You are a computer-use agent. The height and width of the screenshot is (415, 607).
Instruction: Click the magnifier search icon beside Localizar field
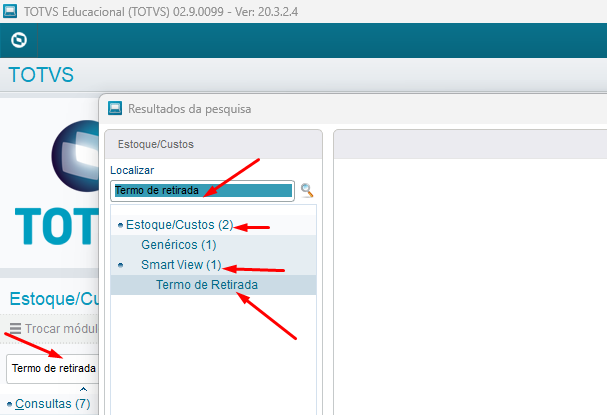click(x=307, y=190)
